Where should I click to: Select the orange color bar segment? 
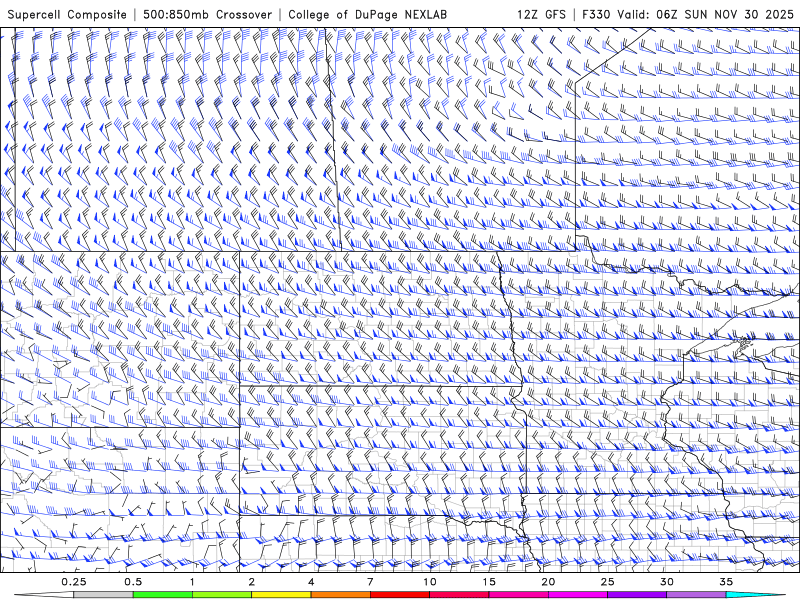point(340,595)
